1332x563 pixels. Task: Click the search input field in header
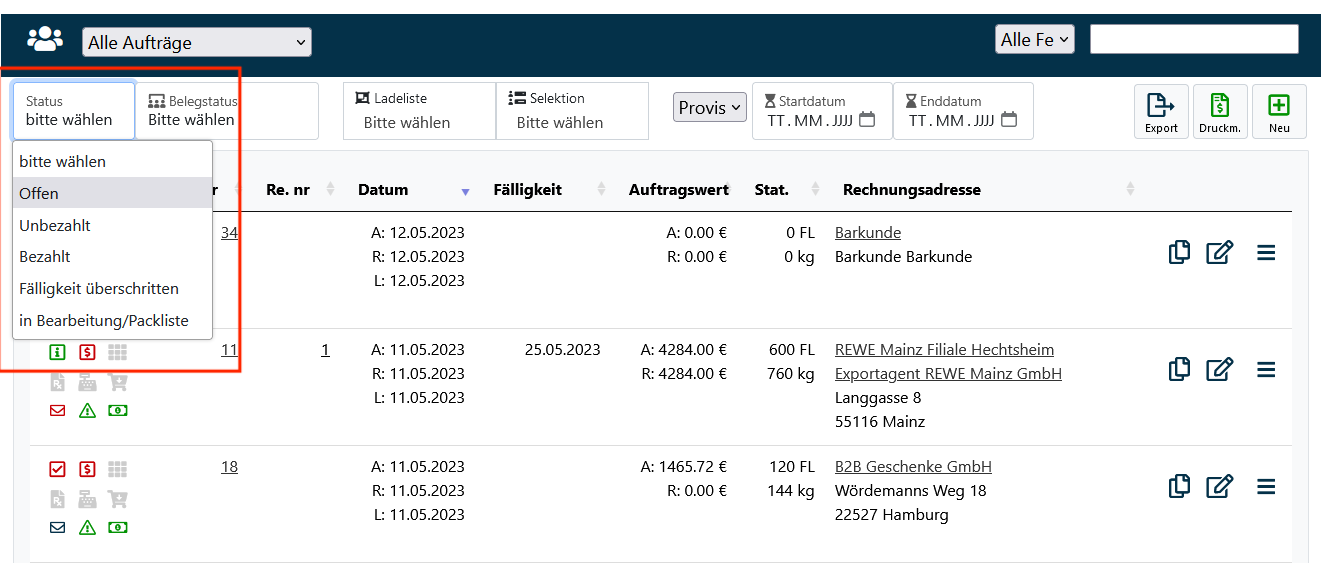tap(1193, 40)
